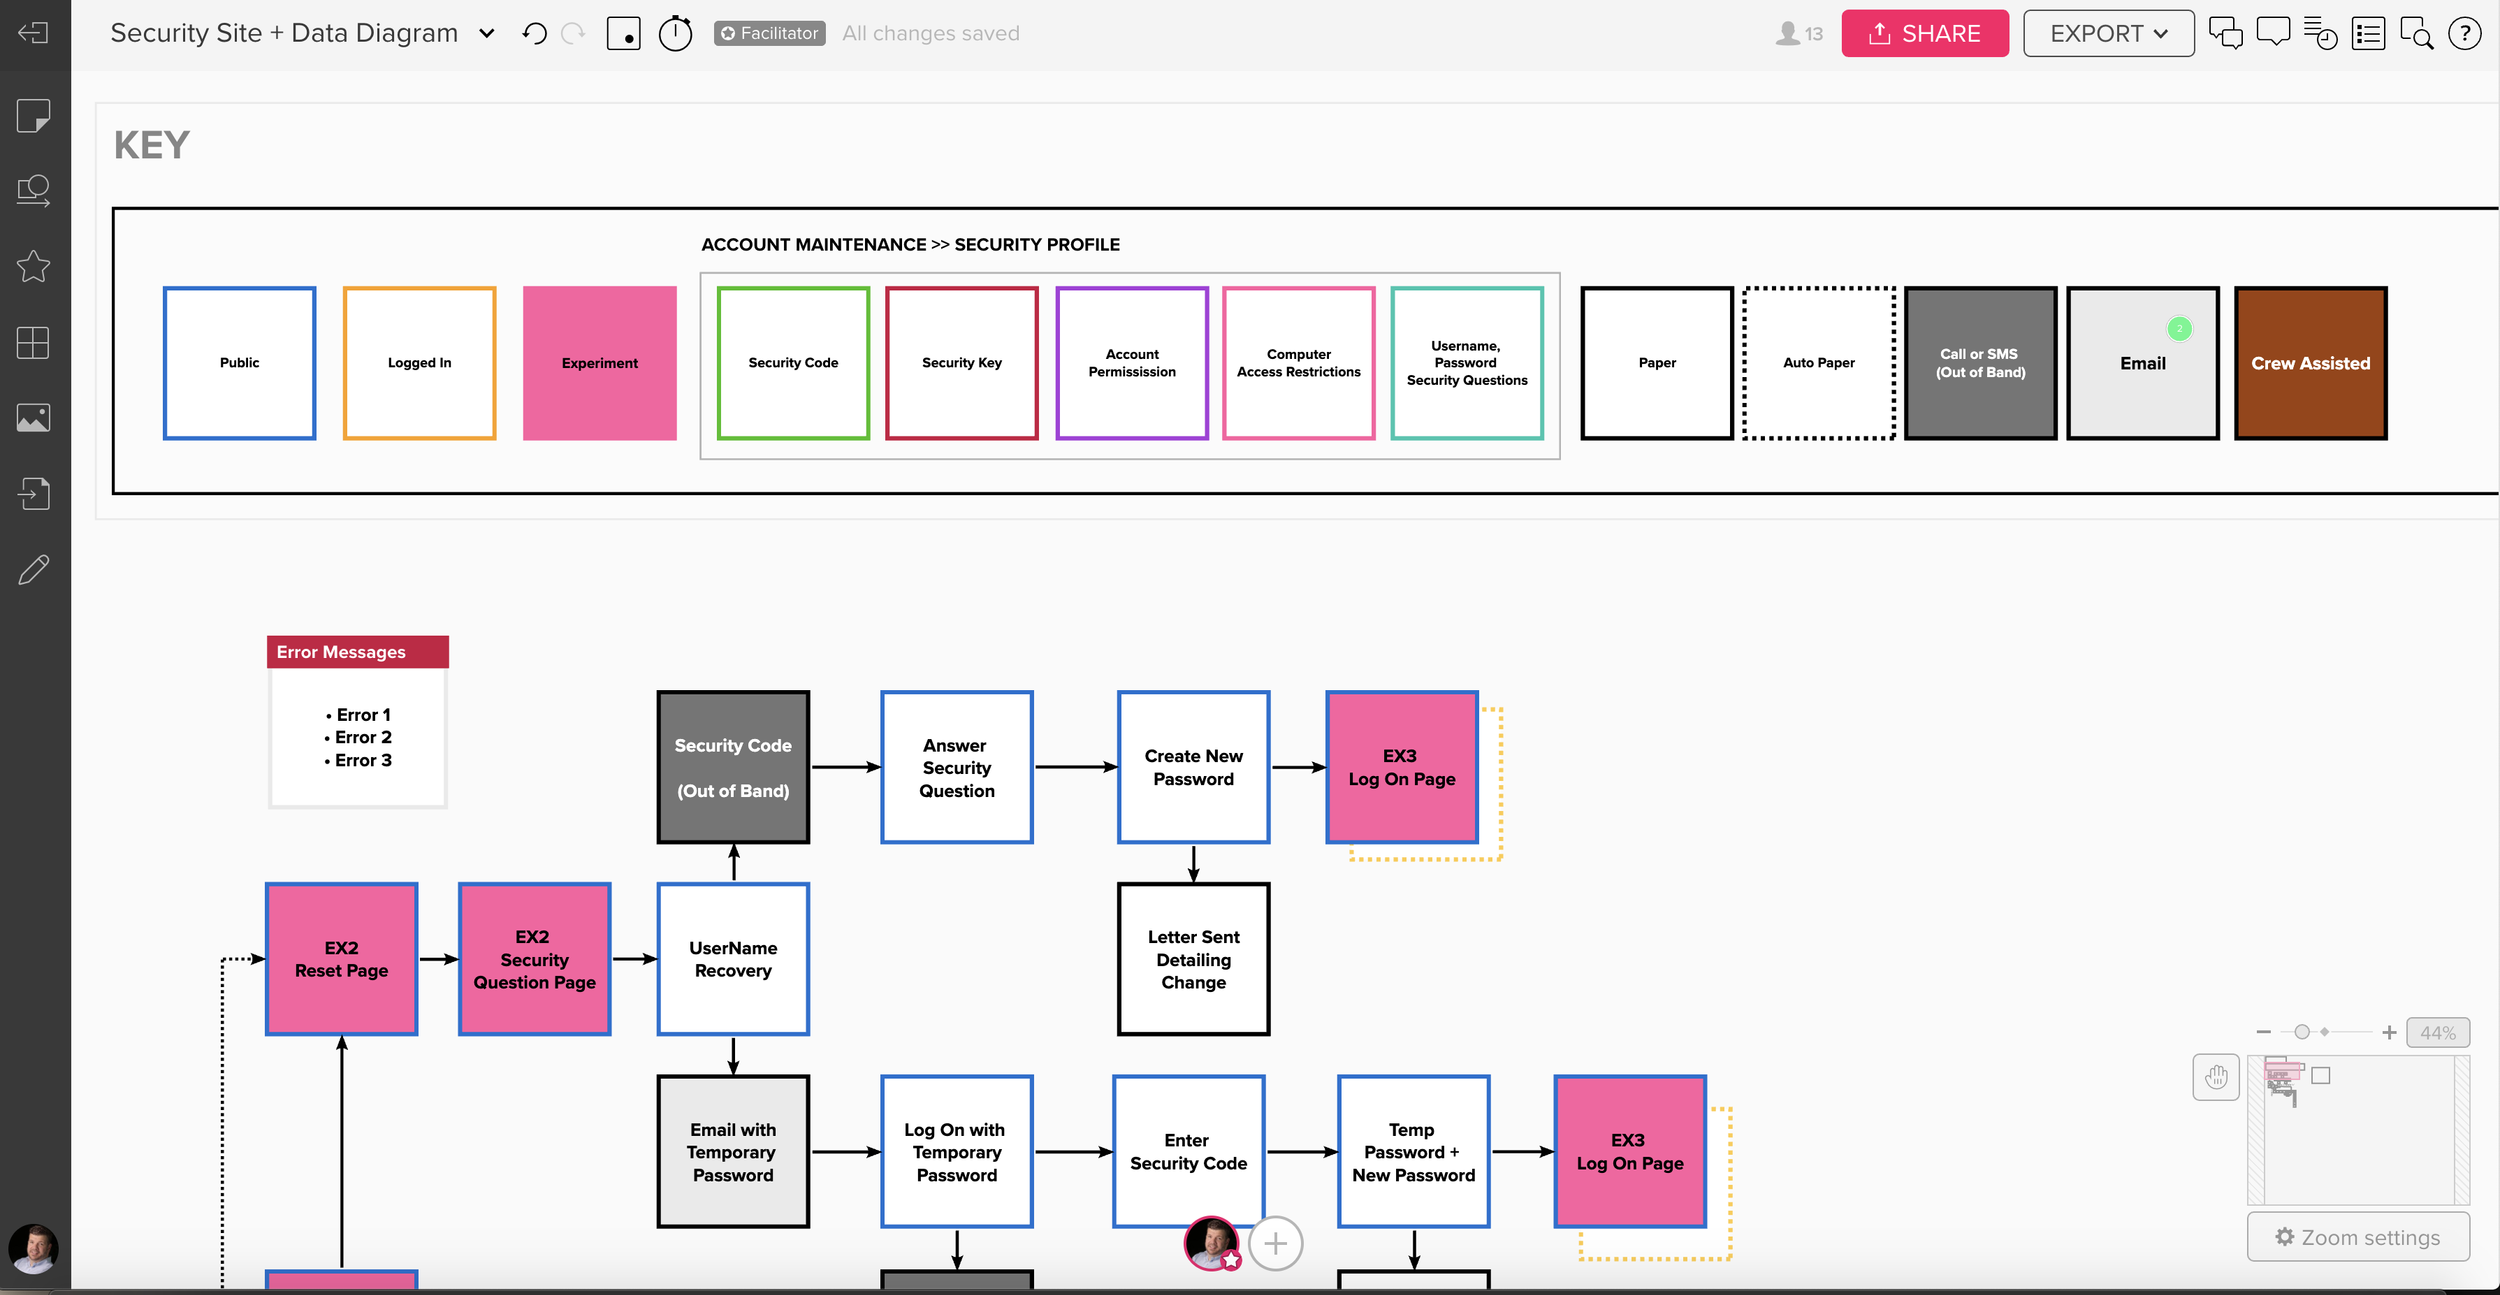Open the help question mark icon
Viewport: 2500px width, 1295px height.
2464,33
